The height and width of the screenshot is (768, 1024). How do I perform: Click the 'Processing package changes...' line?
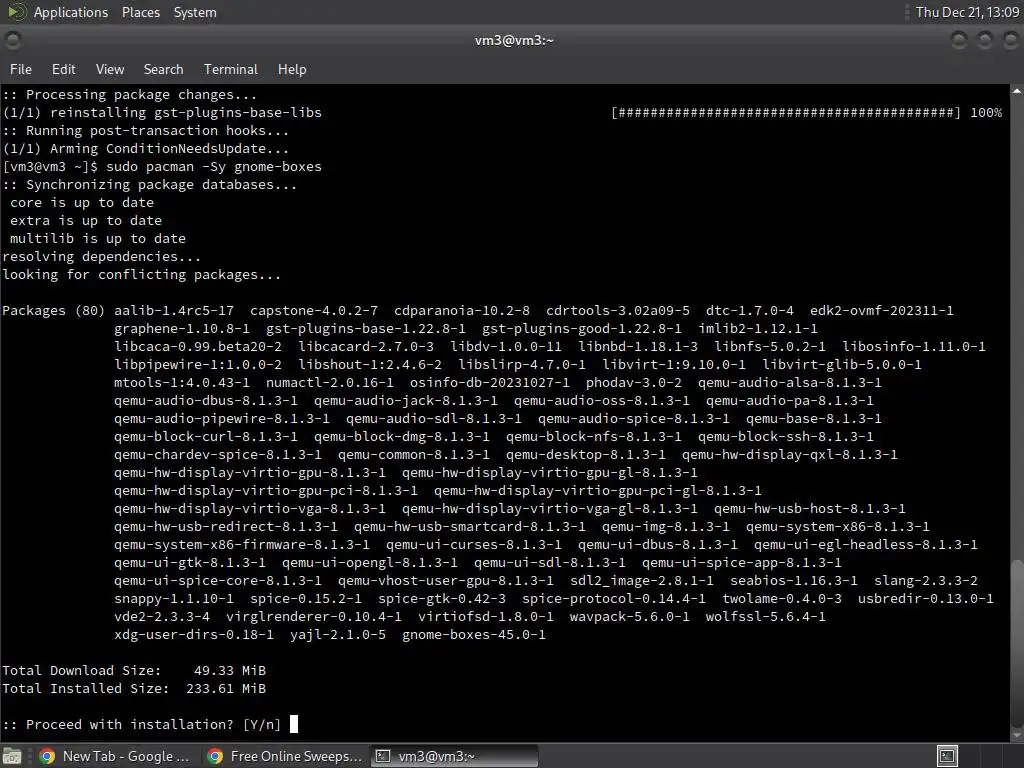[x=129, y=95]
